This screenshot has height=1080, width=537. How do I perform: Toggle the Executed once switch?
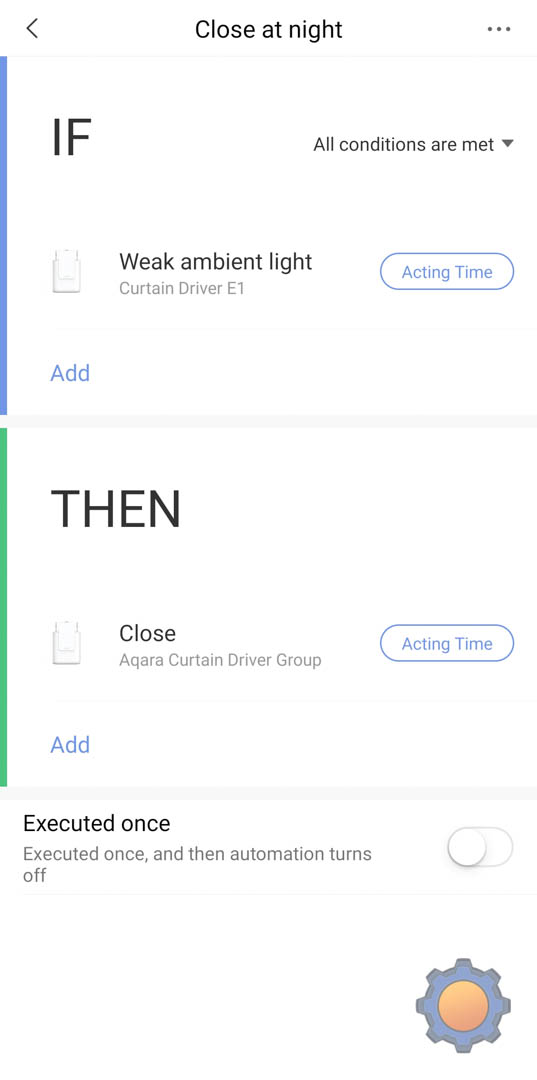pyautogui.click(x=480, y=847)
